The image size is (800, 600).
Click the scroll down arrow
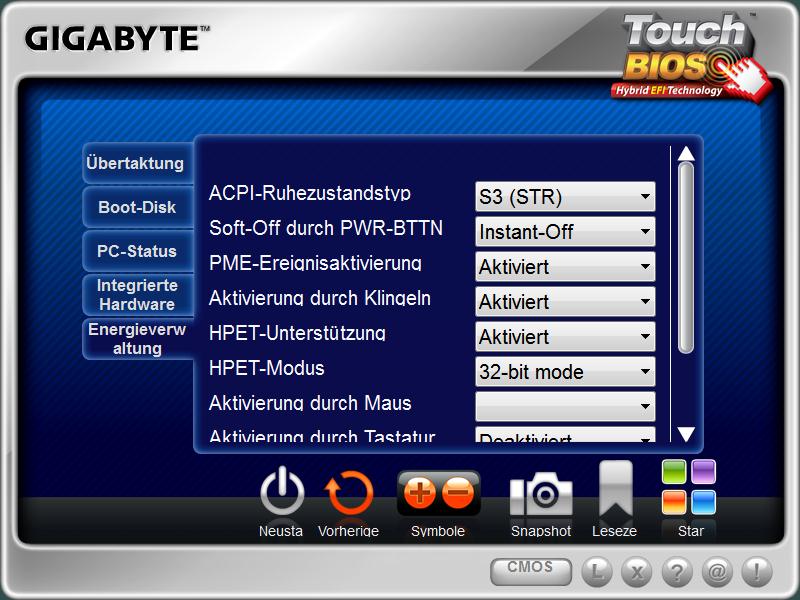[686, 434]
